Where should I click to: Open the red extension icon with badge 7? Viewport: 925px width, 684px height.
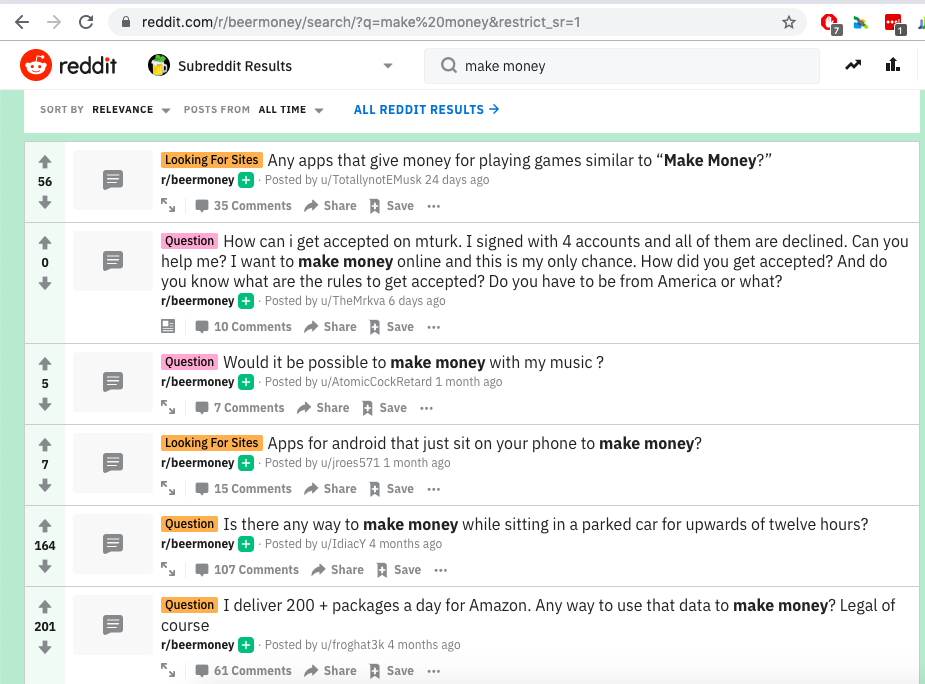point(831,24)
